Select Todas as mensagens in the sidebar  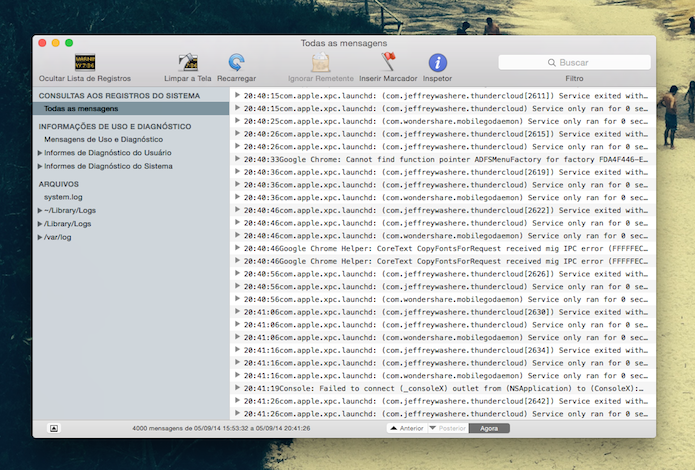[x=131, y=109]
